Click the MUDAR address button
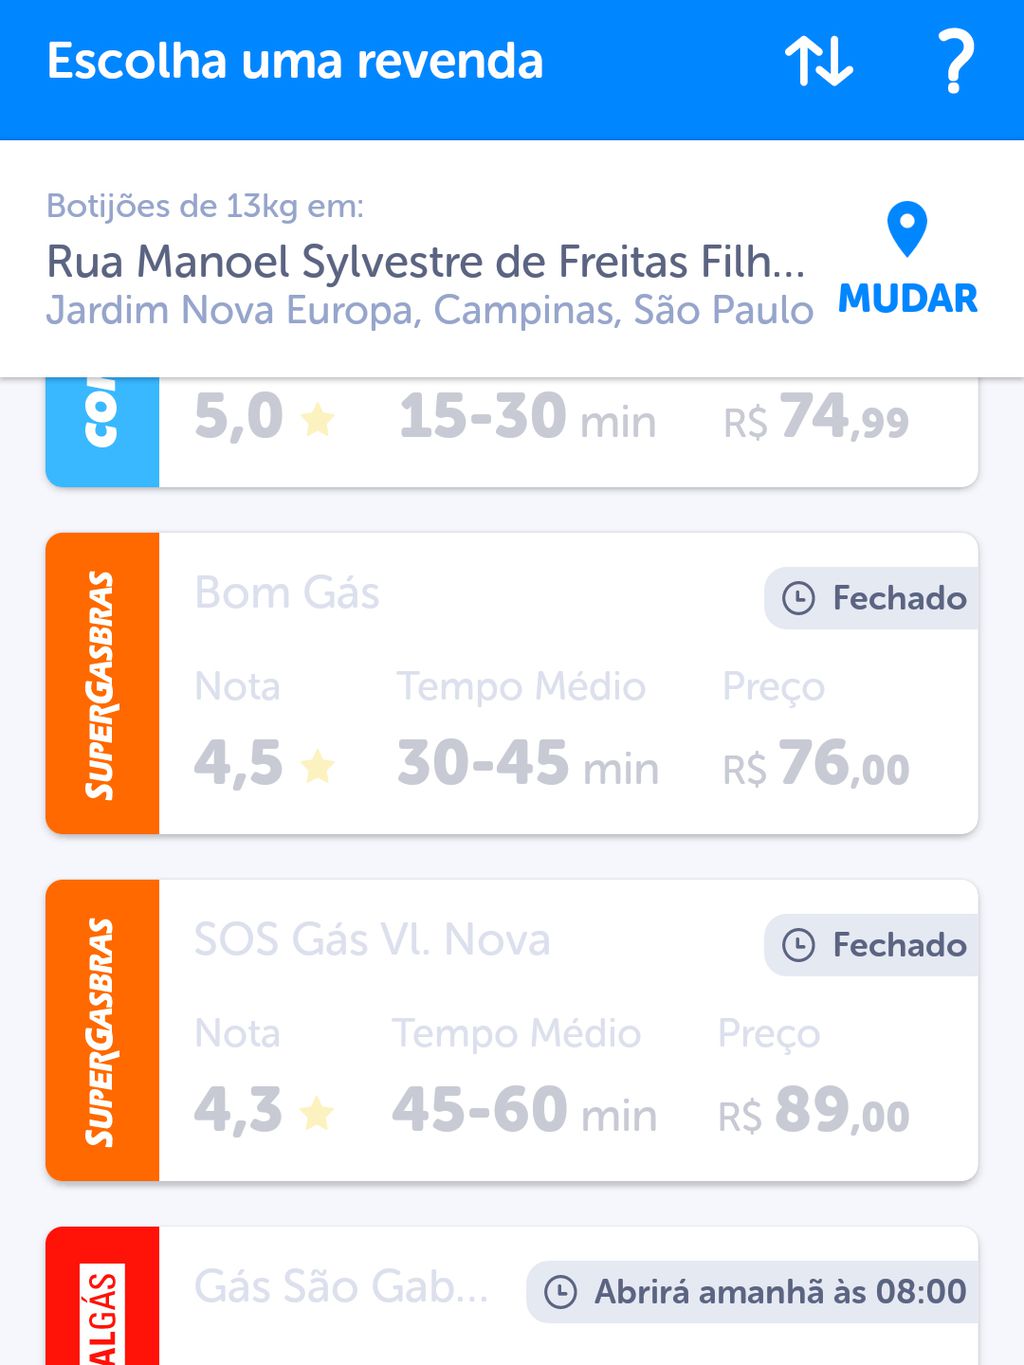Screen dimensions: 1024x1365 [x=907, y=298]
